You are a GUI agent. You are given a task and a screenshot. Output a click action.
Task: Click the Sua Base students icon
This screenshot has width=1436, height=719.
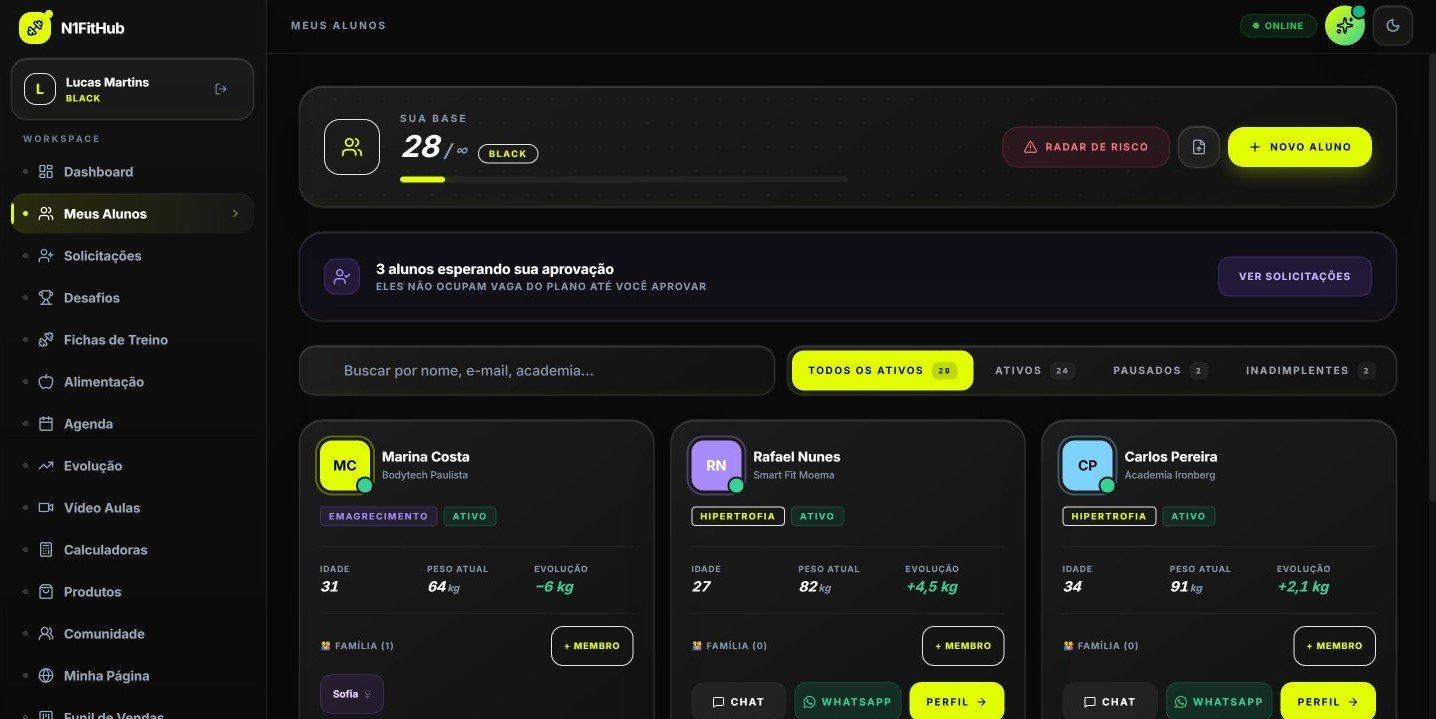(x=352, y=147)
